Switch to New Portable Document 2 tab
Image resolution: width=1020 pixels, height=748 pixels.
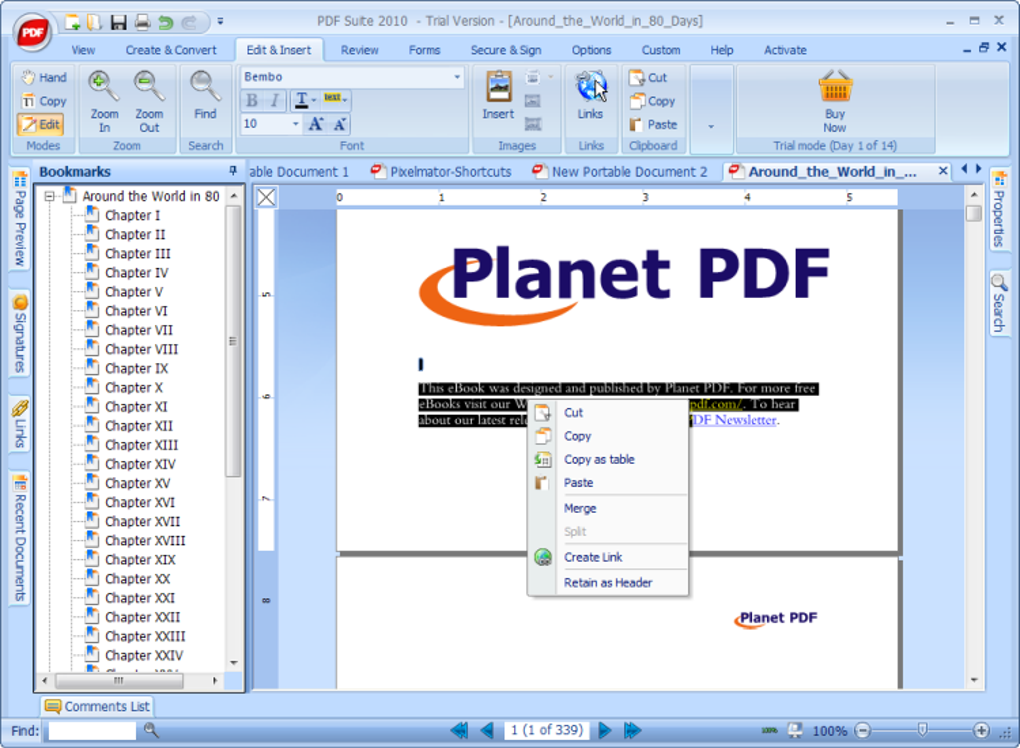(620, 172)
